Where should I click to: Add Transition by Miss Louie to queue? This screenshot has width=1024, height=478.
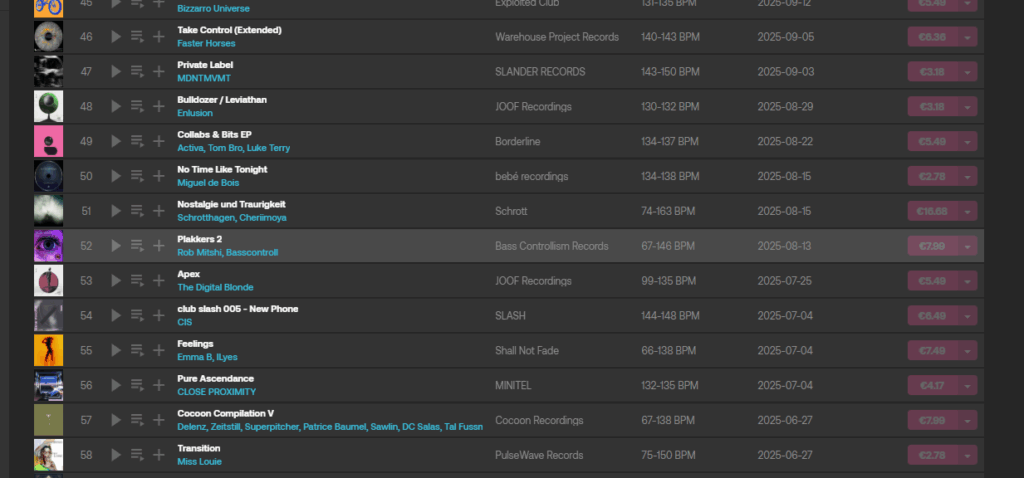tap(137, 456)
